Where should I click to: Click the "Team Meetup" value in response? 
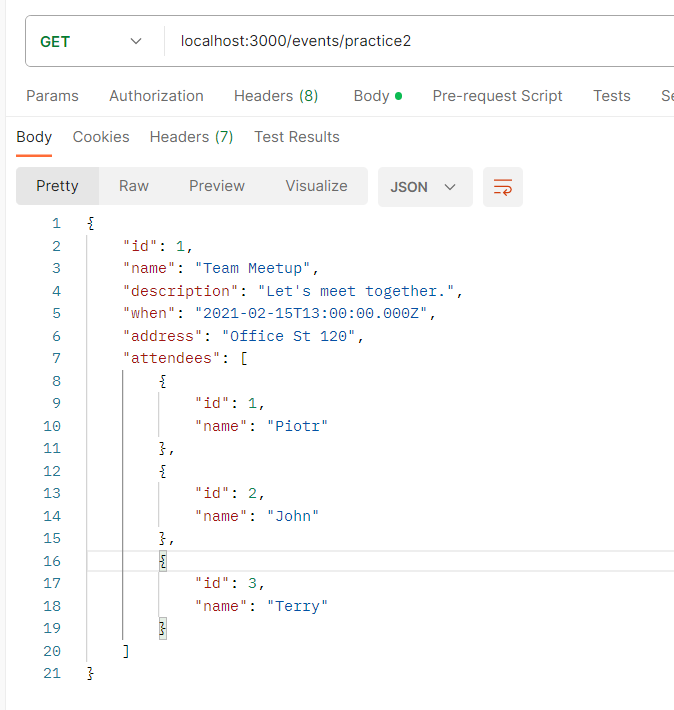pos(256,268)
